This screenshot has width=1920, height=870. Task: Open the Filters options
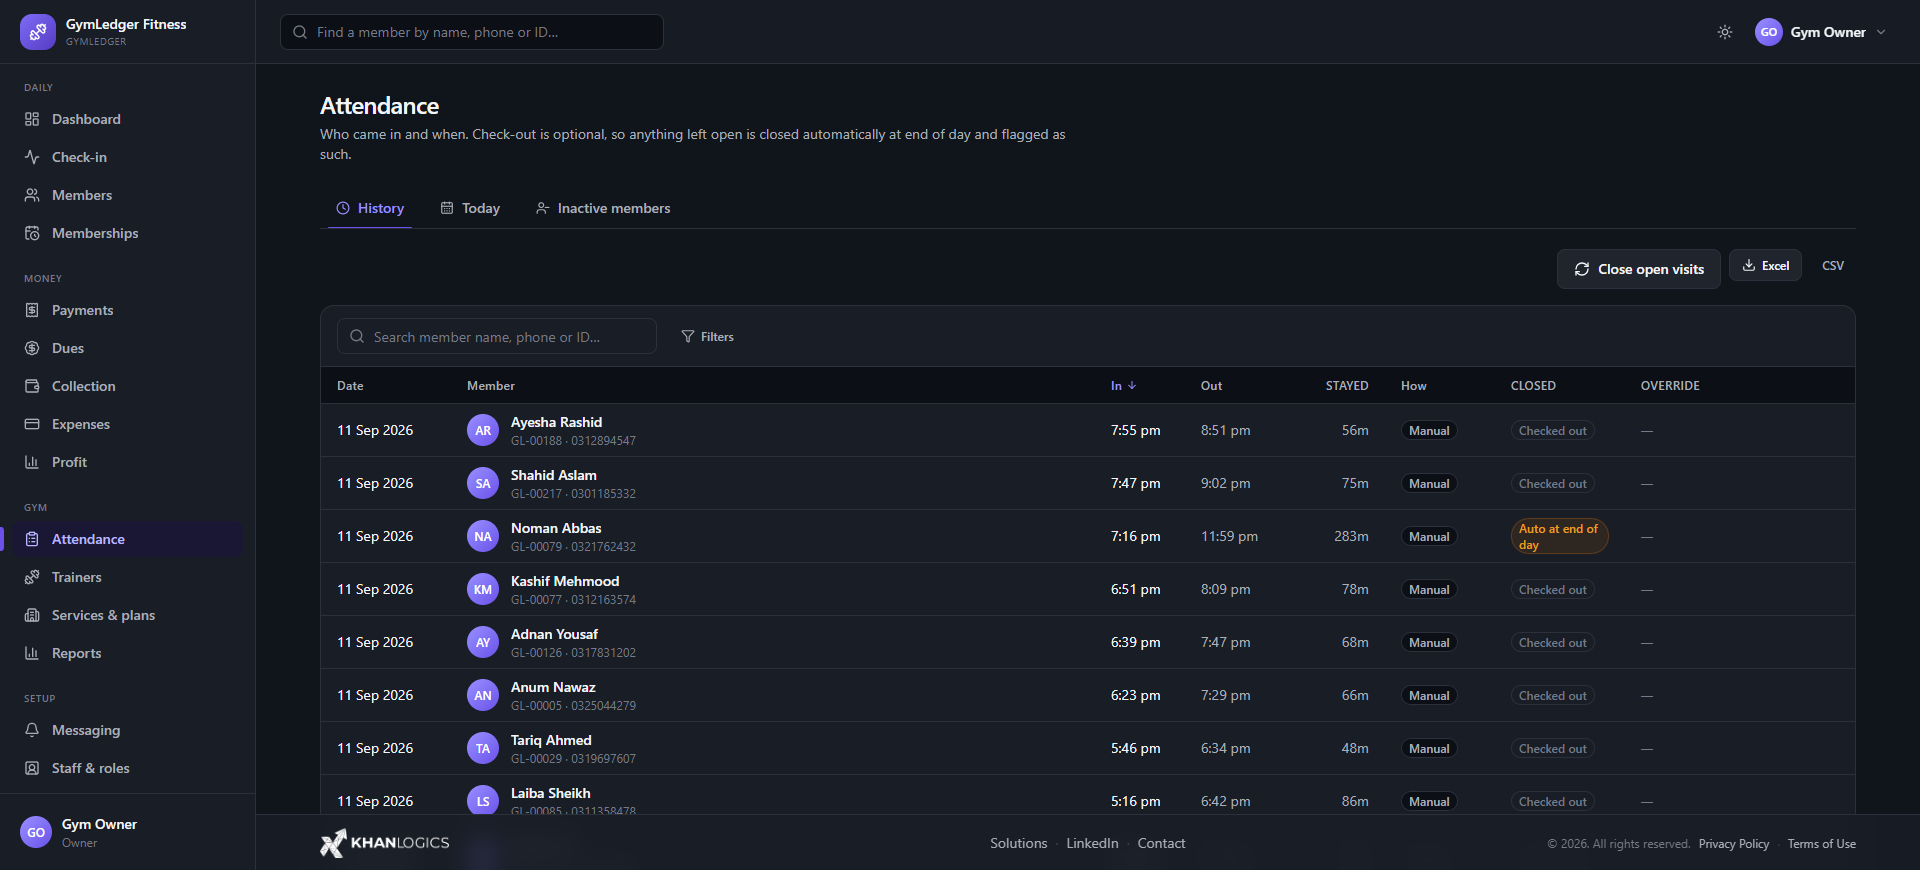(x=707, y=337)
